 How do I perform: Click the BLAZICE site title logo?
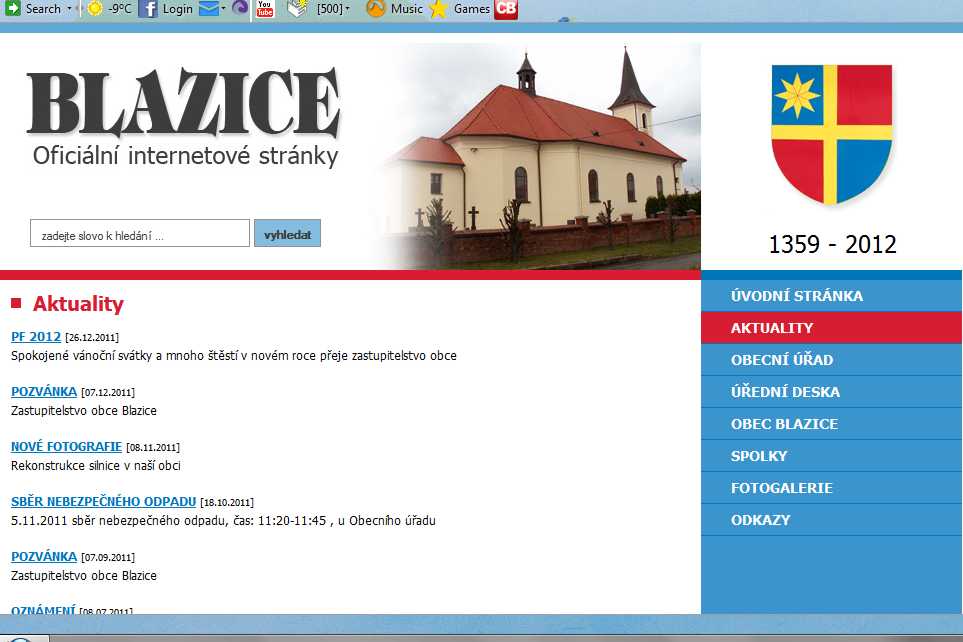coord(184,102)
